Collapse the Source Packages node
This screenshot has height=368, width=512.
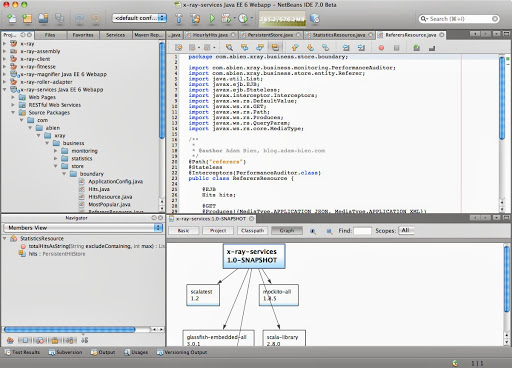click(x=13, y=113)
